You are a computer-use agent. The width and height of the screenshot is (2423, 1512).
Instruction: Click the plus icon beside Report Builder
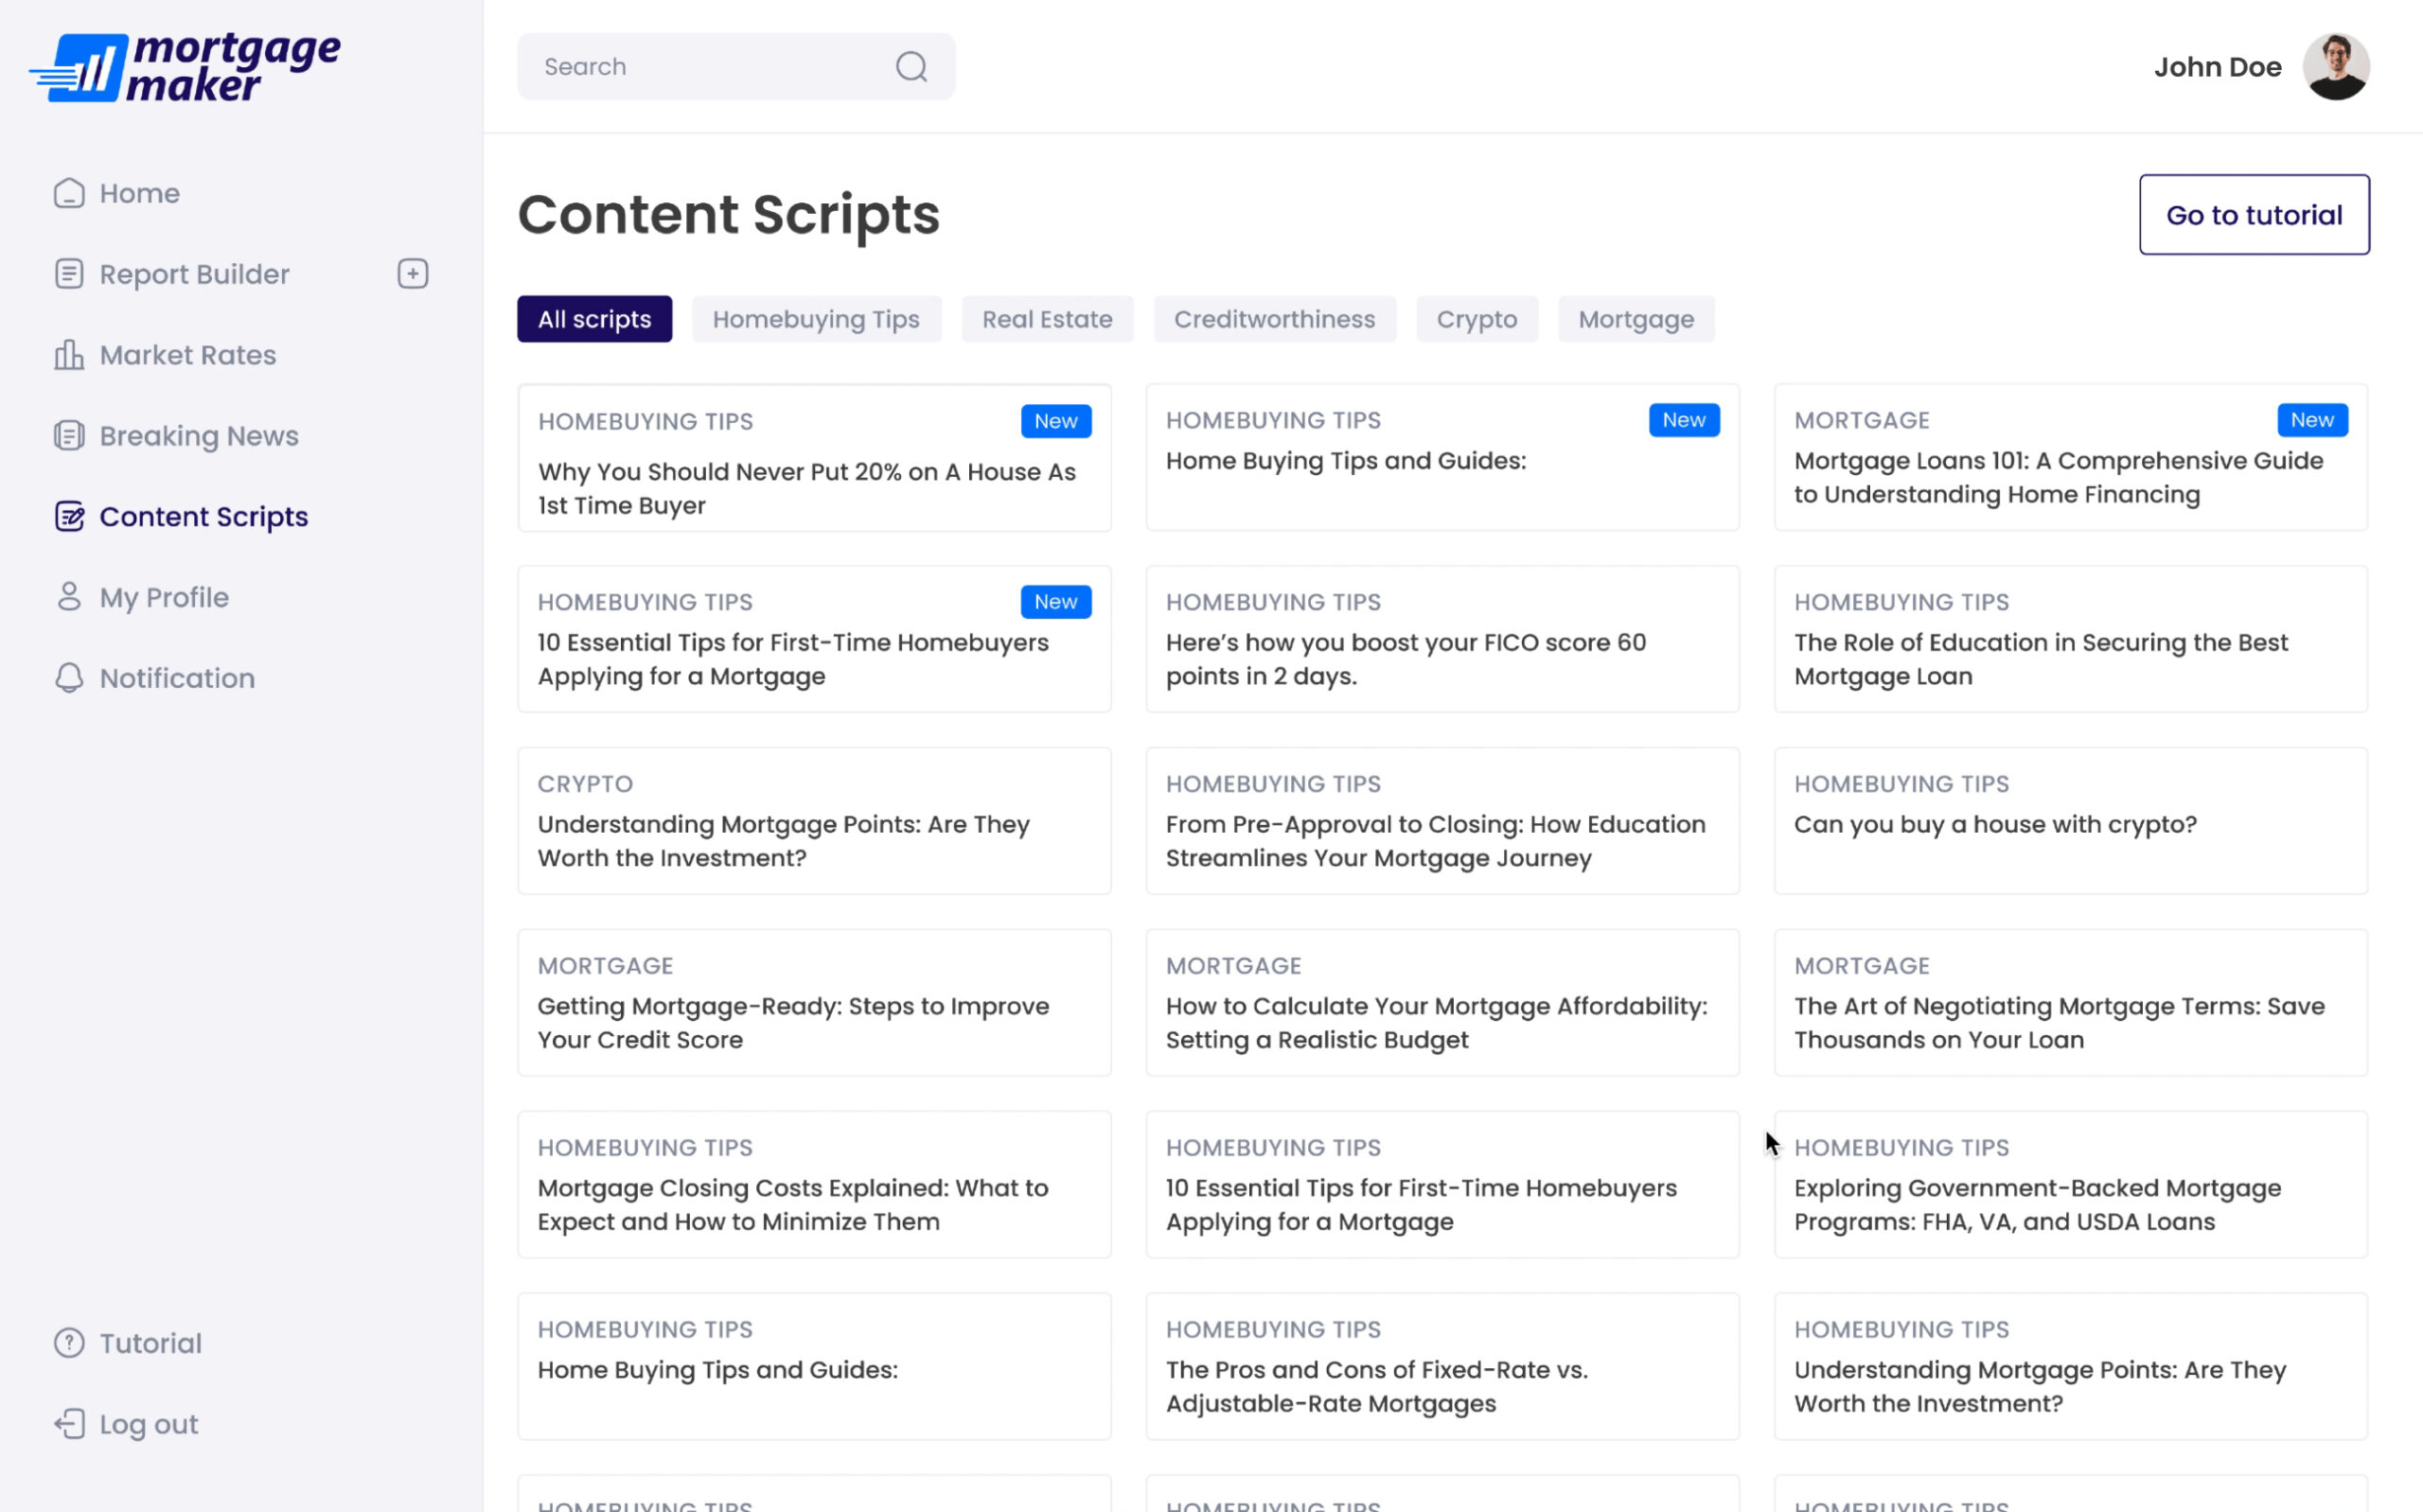412,274
